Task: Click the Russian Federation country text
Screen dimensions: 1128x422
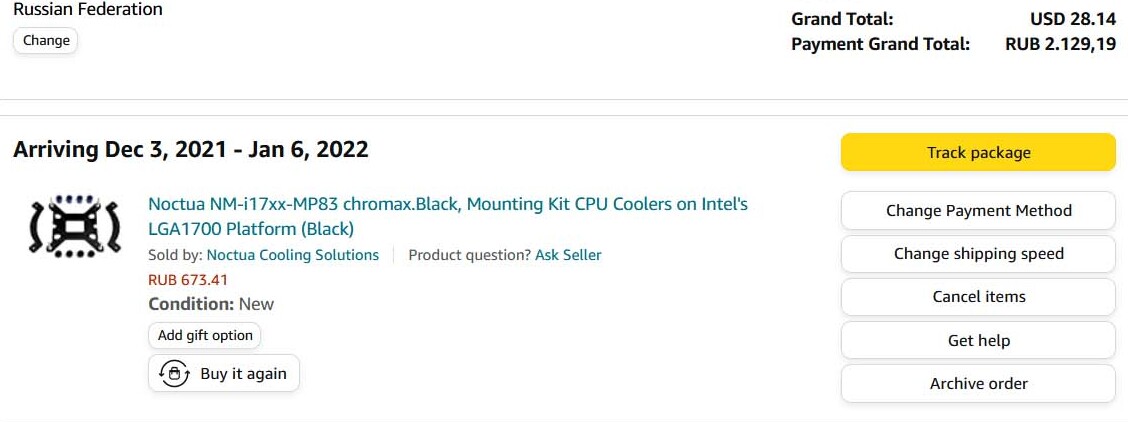Action: tap(88, 10)
